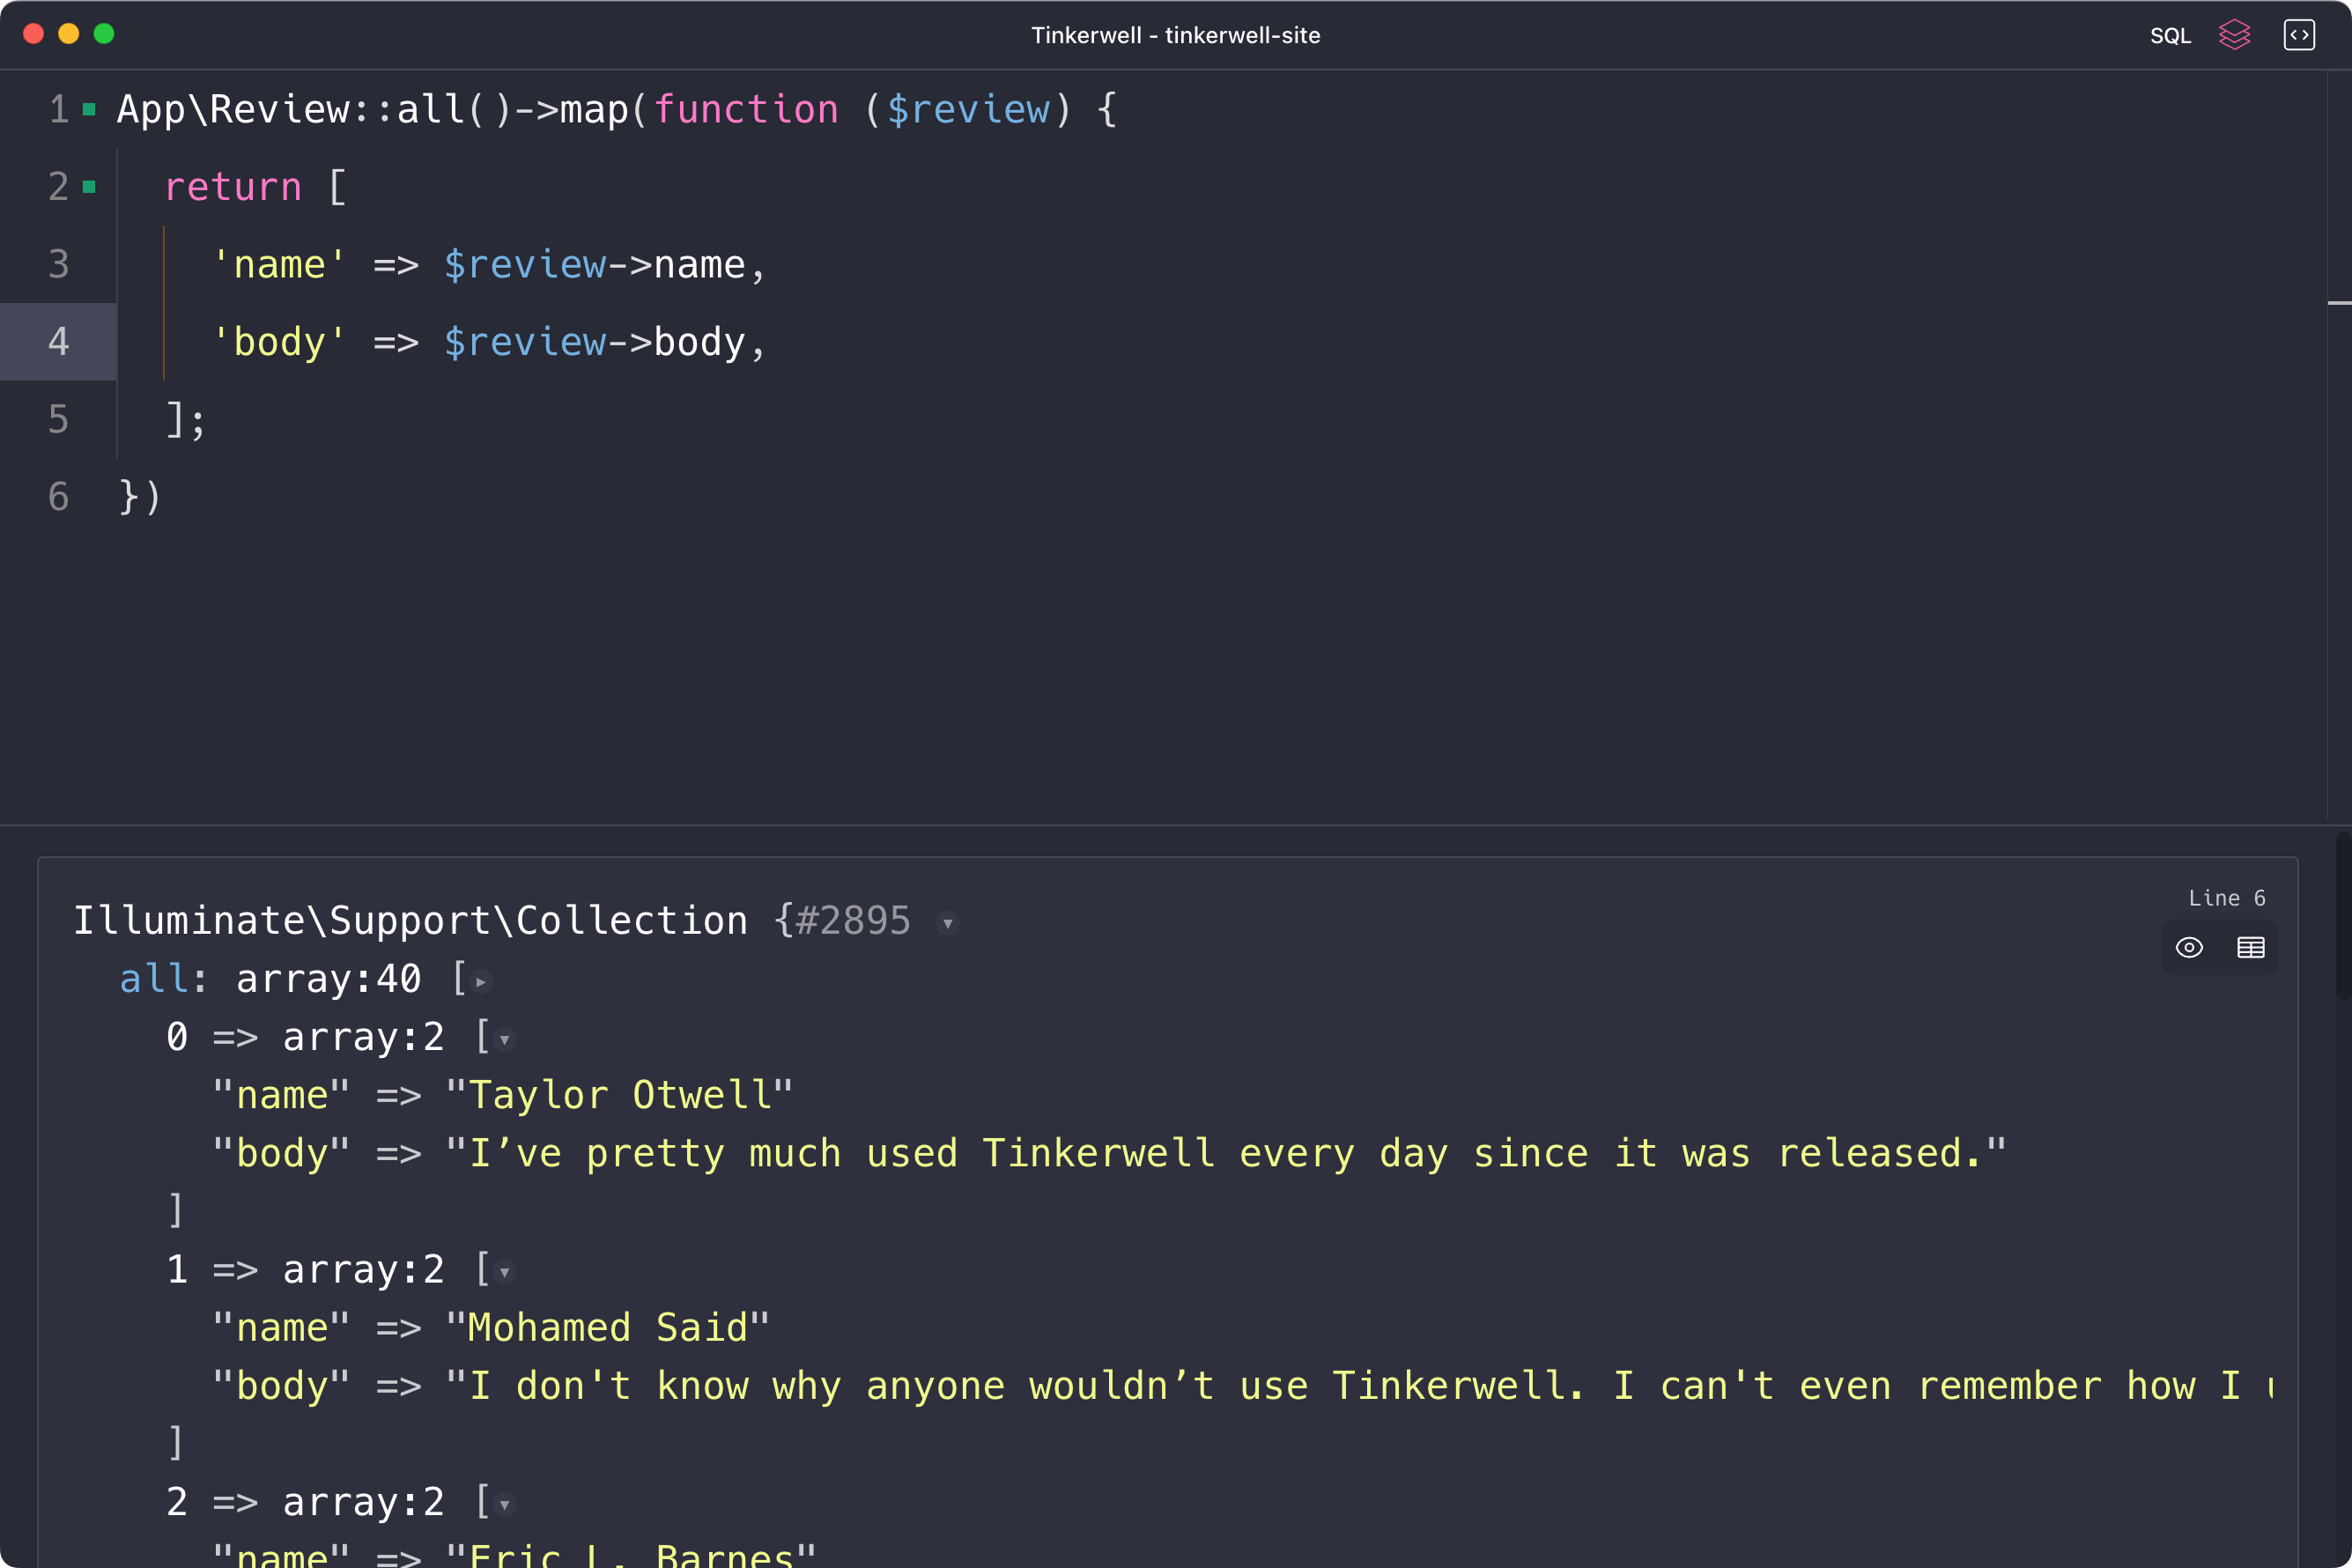The height and width of the screenshot is (1568, 2352).
Task: Click the green marker on line 1
Action: tap(89, 109)
